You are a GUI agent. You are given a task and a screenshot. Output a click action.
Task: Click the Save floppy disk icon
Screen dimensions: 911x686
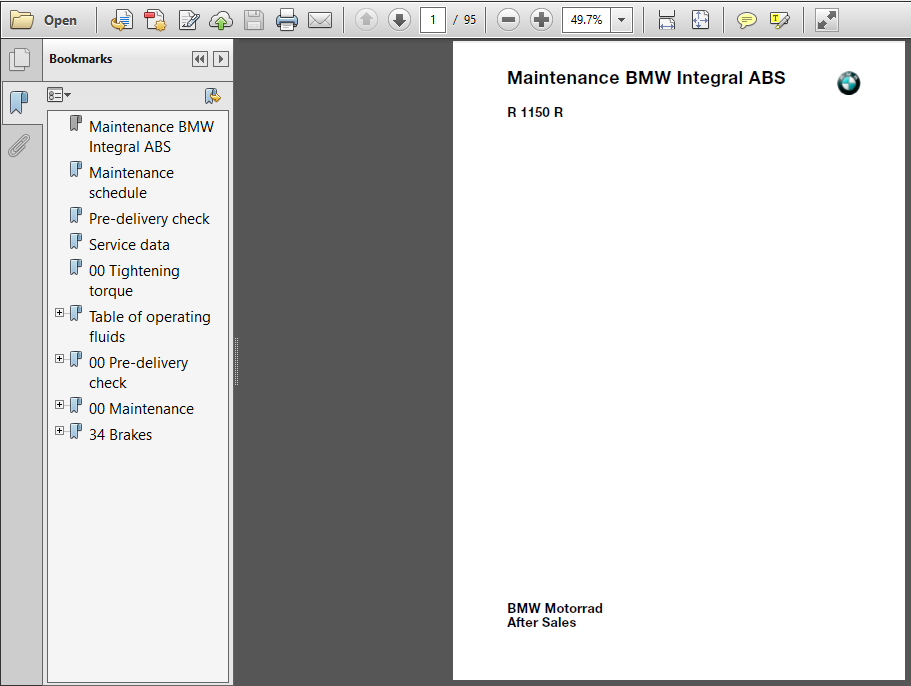(x=254, y=20)
